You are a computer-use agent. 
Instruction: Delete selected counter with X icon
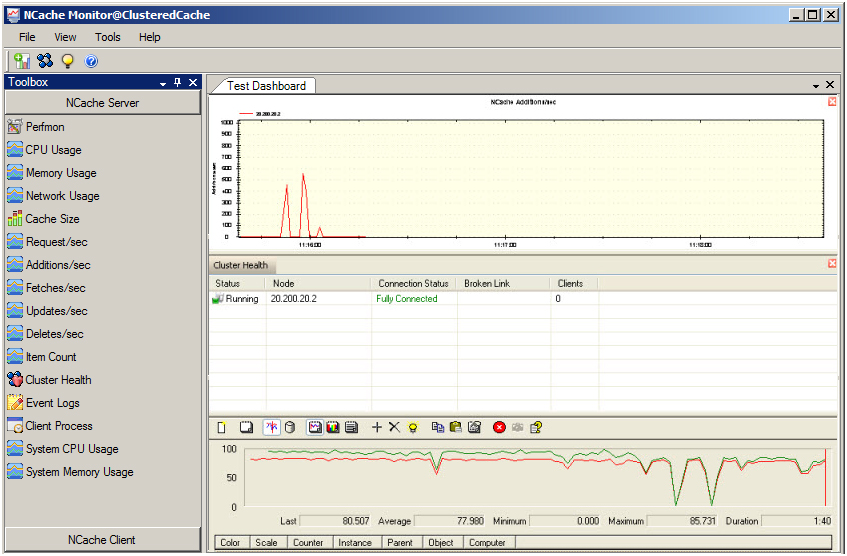pyautogui.click(x=394, y=427)
